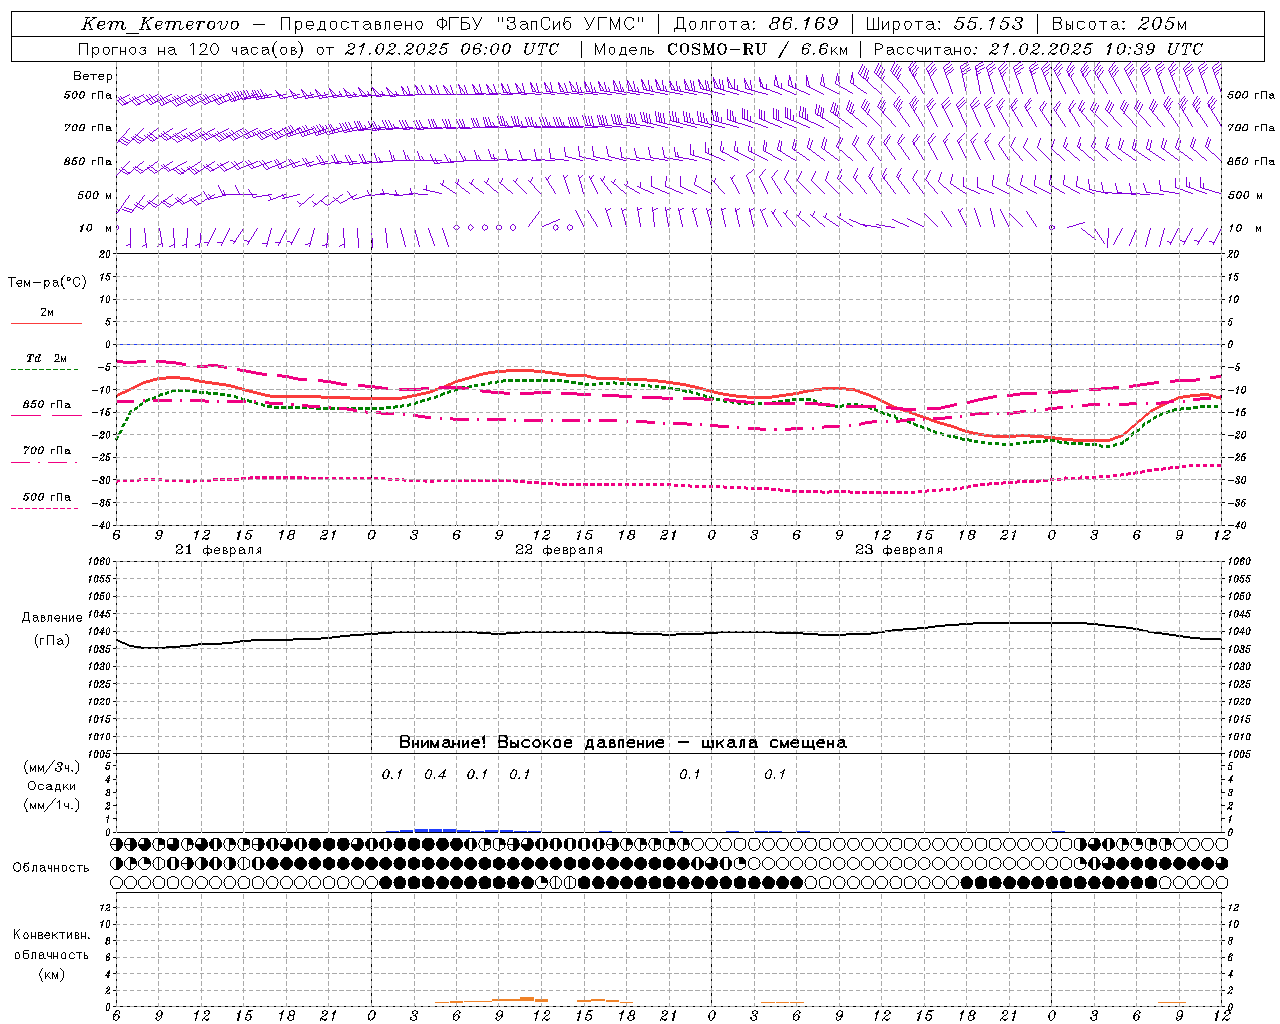
Task: Click the 'Осадки' precipitation label
Action: click(52, 786)
